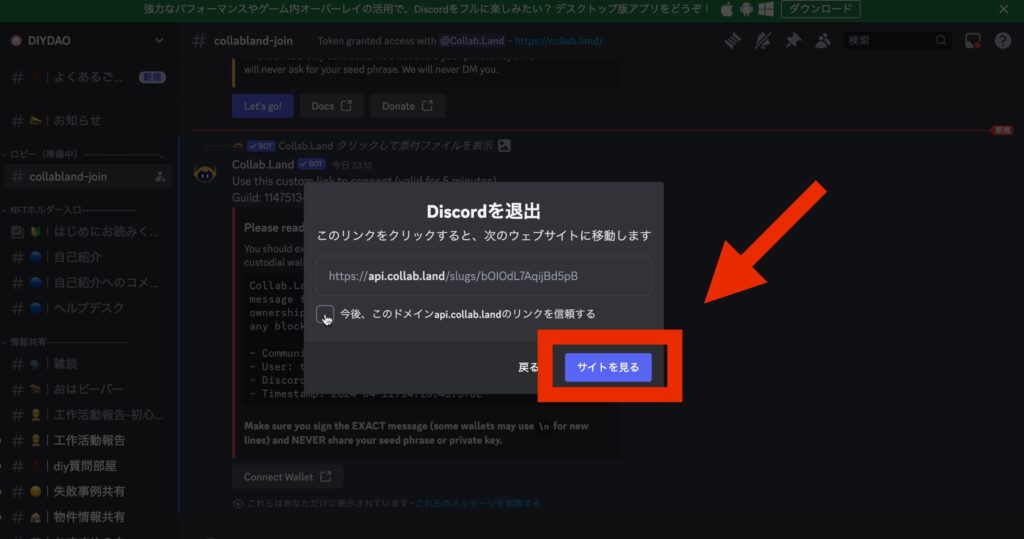Open the 物件情報共有 channel
The image size is (1024, 539).
tap(88, 517)
